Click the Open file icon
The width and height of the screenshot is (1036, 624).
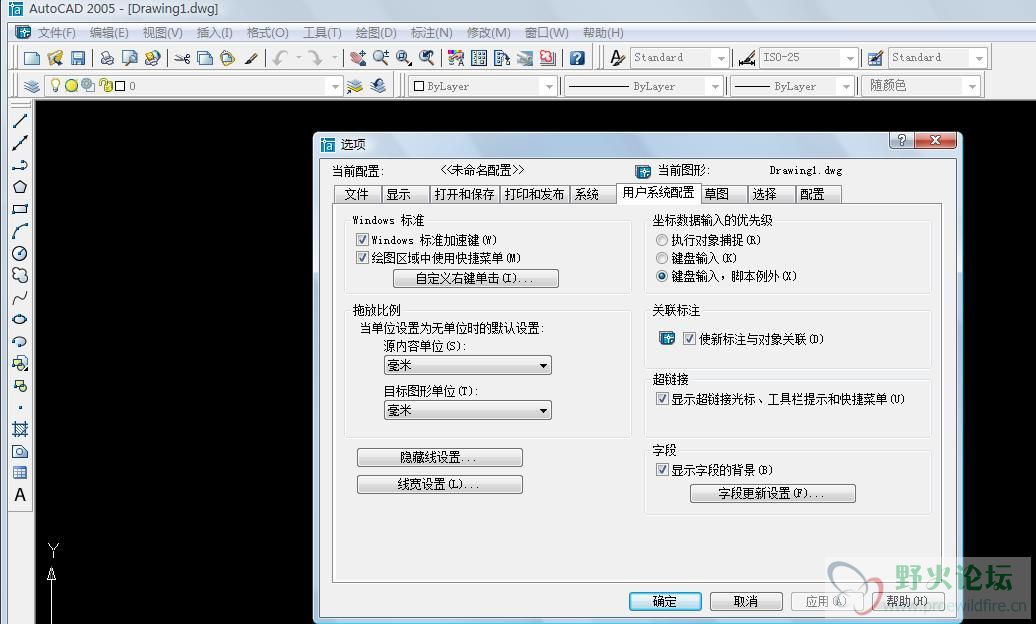pos(55,58)
